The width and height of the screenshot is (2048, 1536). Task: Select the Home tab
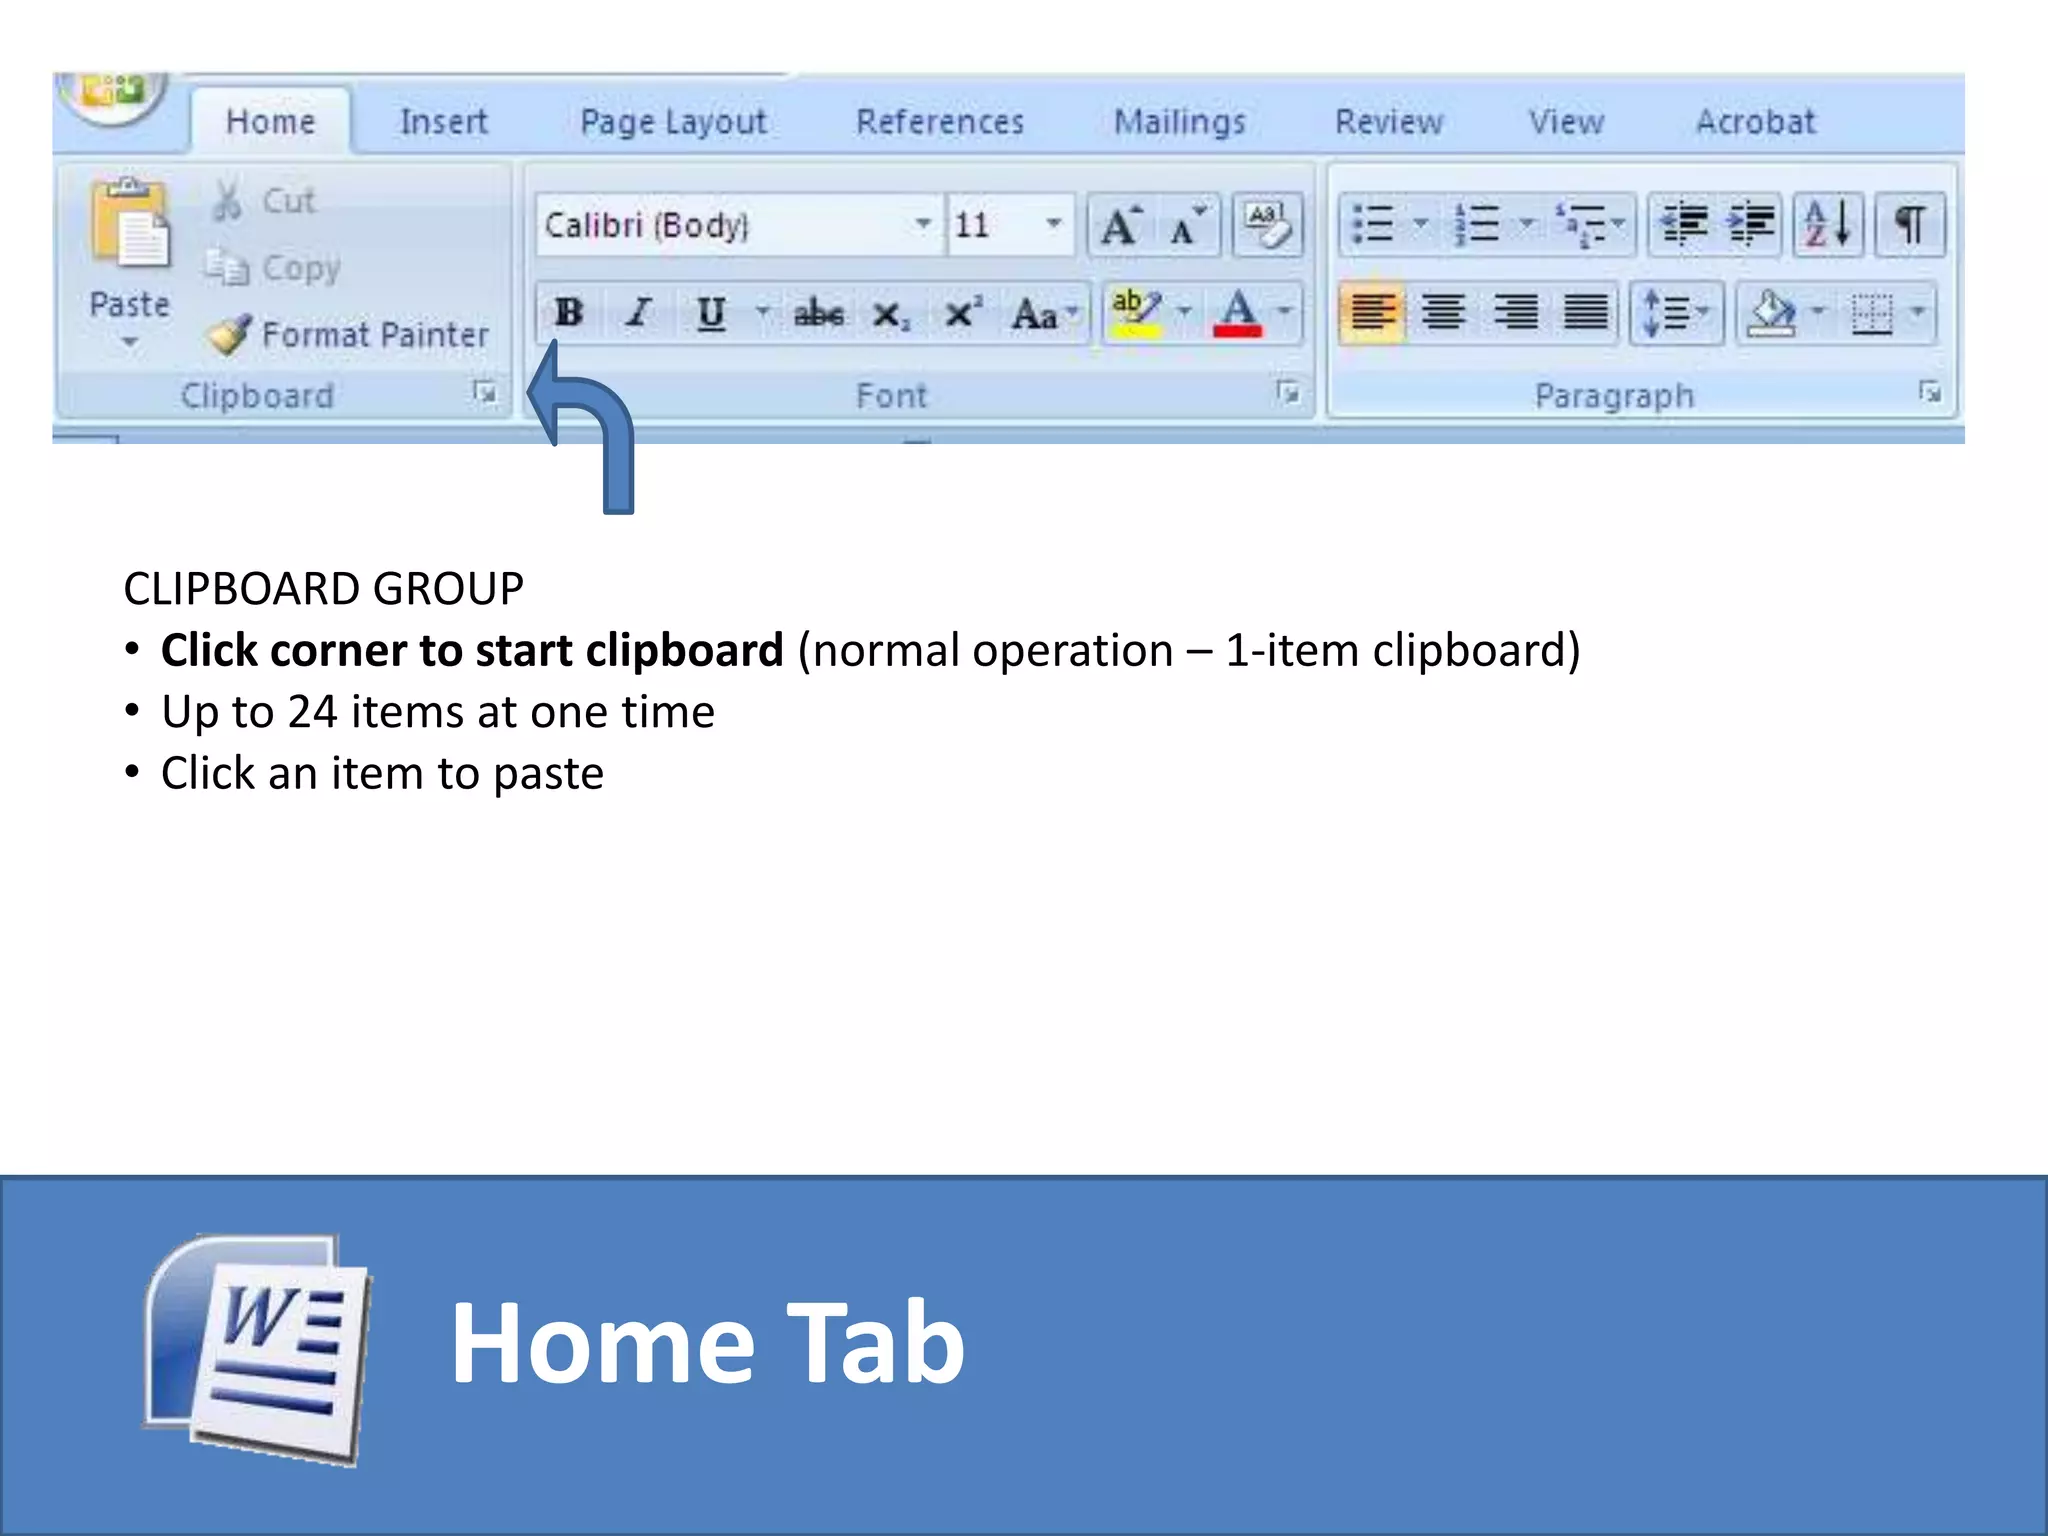(270, 122)
